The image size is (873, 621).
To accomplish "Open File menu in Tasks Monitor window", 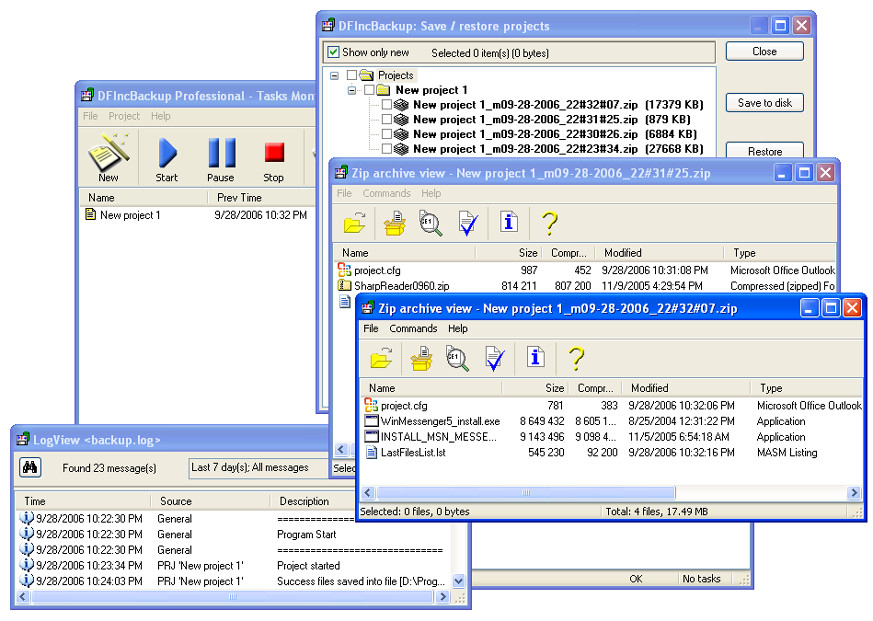I will tap(90, 116).
